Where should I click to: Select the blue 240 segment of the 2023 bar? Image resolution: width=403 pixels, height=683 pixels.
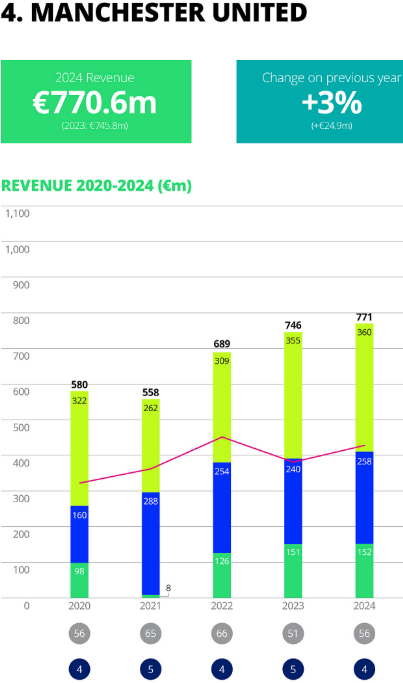tap(293, 501)
